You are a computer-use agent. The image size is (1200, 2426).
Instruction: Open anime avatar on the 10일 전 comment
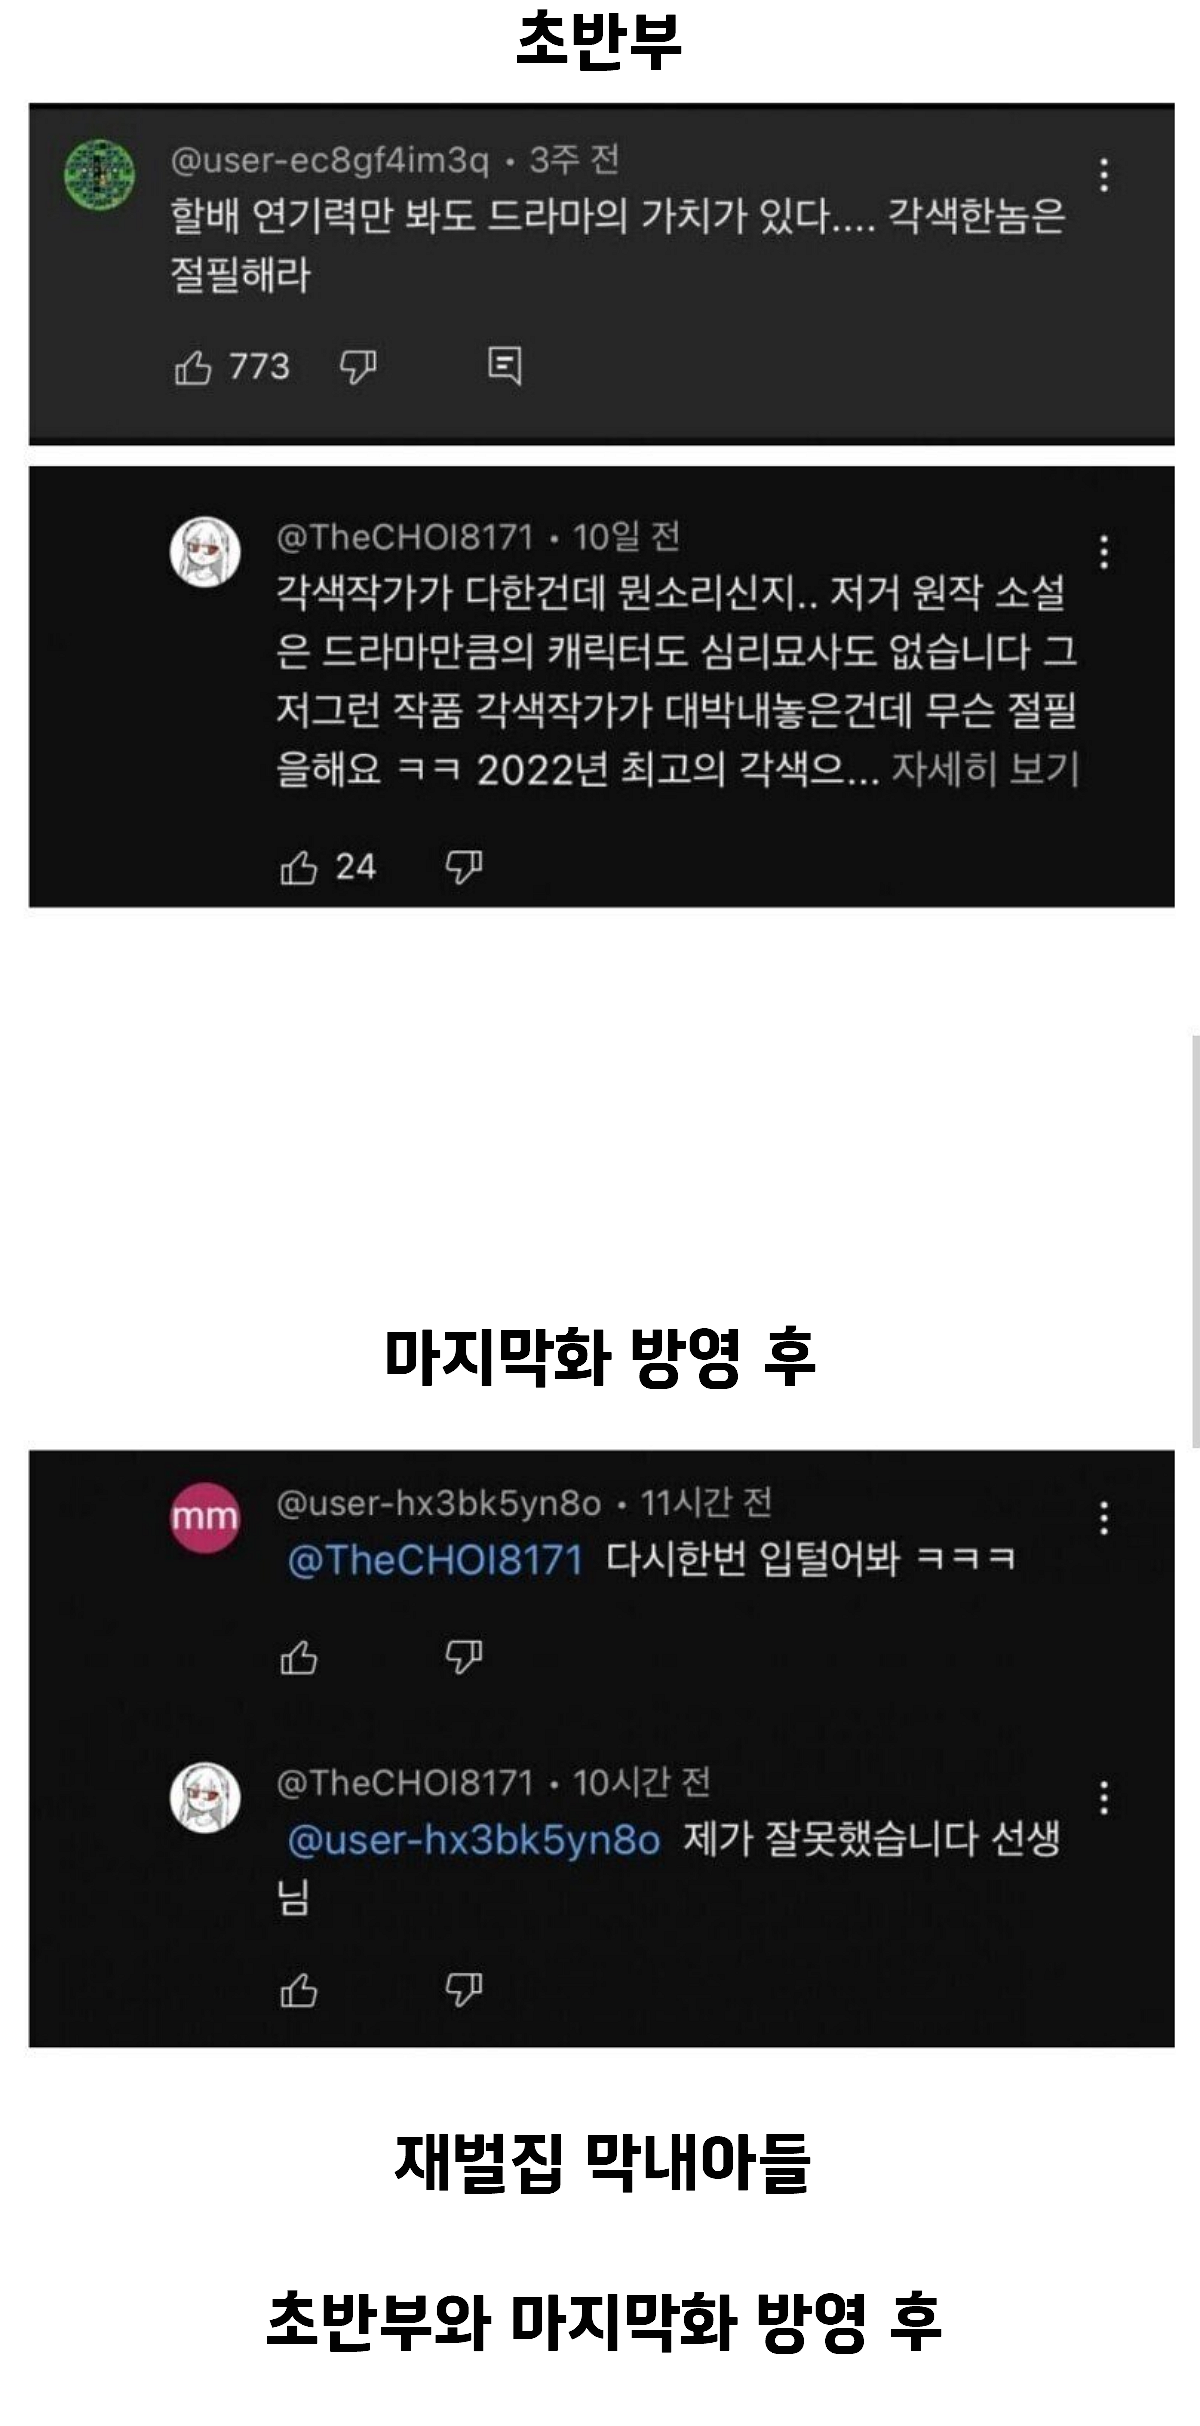point(205,552)
